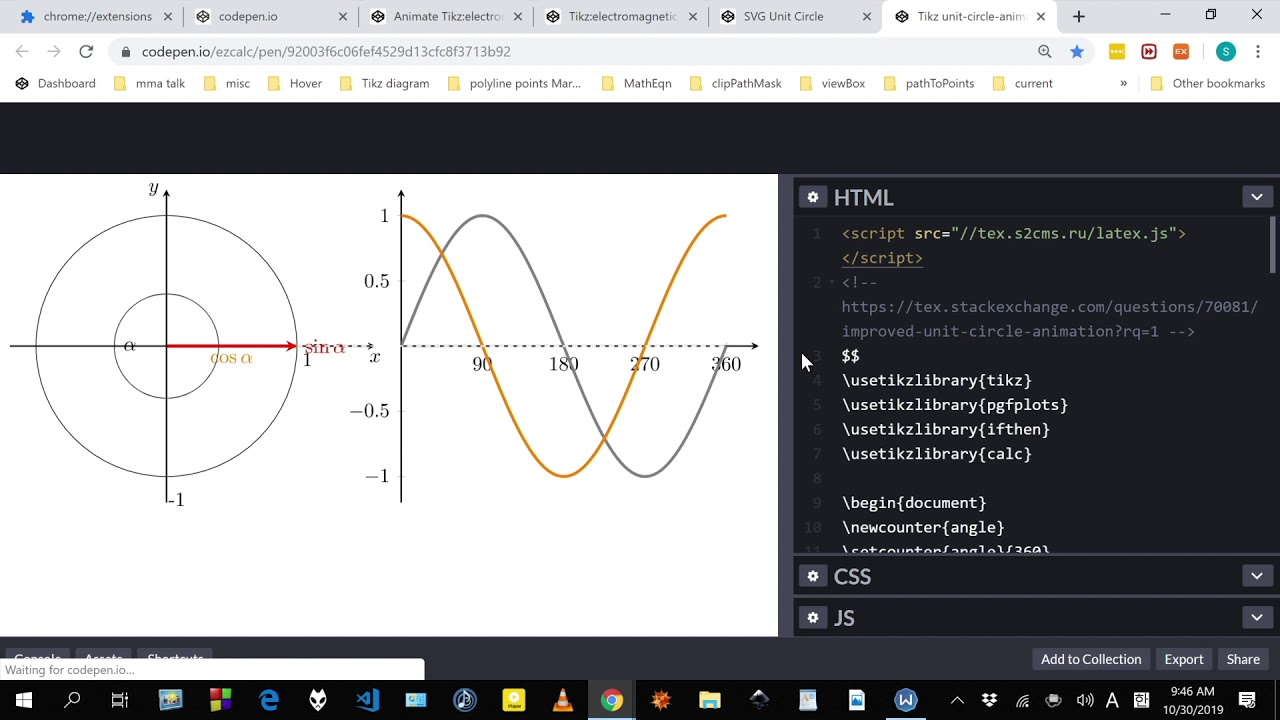Go forward to the next page
The width and height of the screenshot is (1280, 720).
tap(54, 51)
